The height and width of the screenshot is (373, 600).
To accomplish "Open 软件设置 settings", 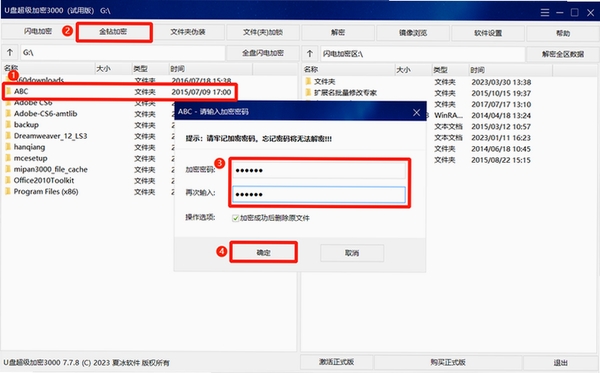I will (x=488, y=33).
